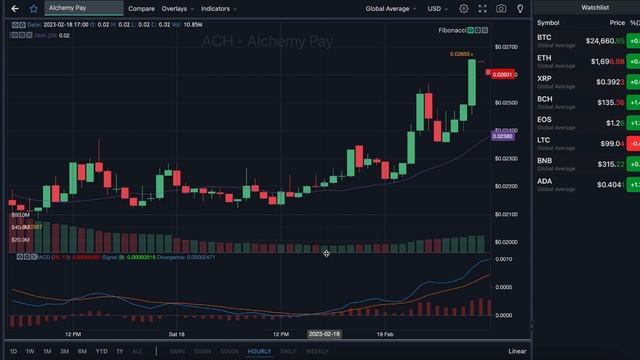Click the red price alert flag icon

[x=488, y=72]
